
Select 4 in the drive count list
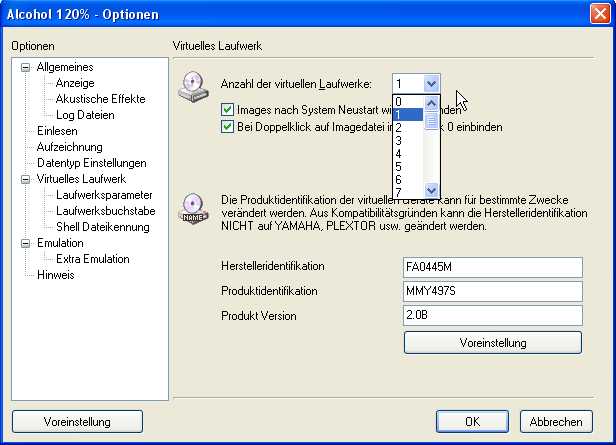tap(408, 154)
